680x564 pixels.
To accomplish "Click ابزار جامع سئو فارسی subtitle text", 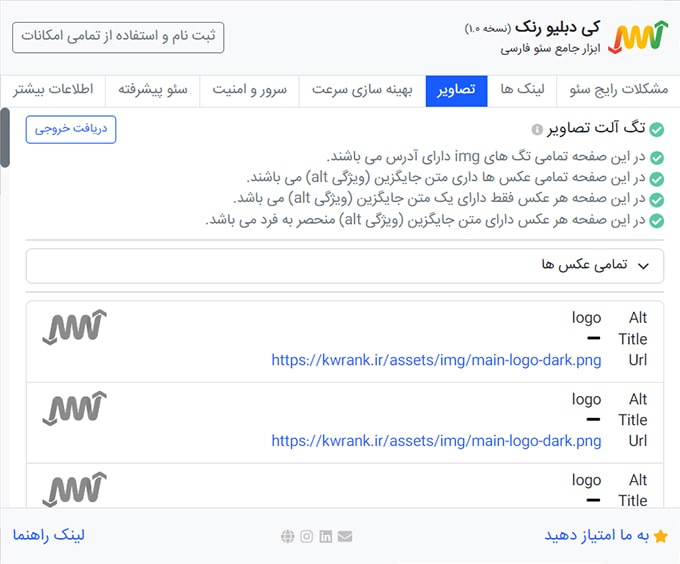I will point(550,49).
